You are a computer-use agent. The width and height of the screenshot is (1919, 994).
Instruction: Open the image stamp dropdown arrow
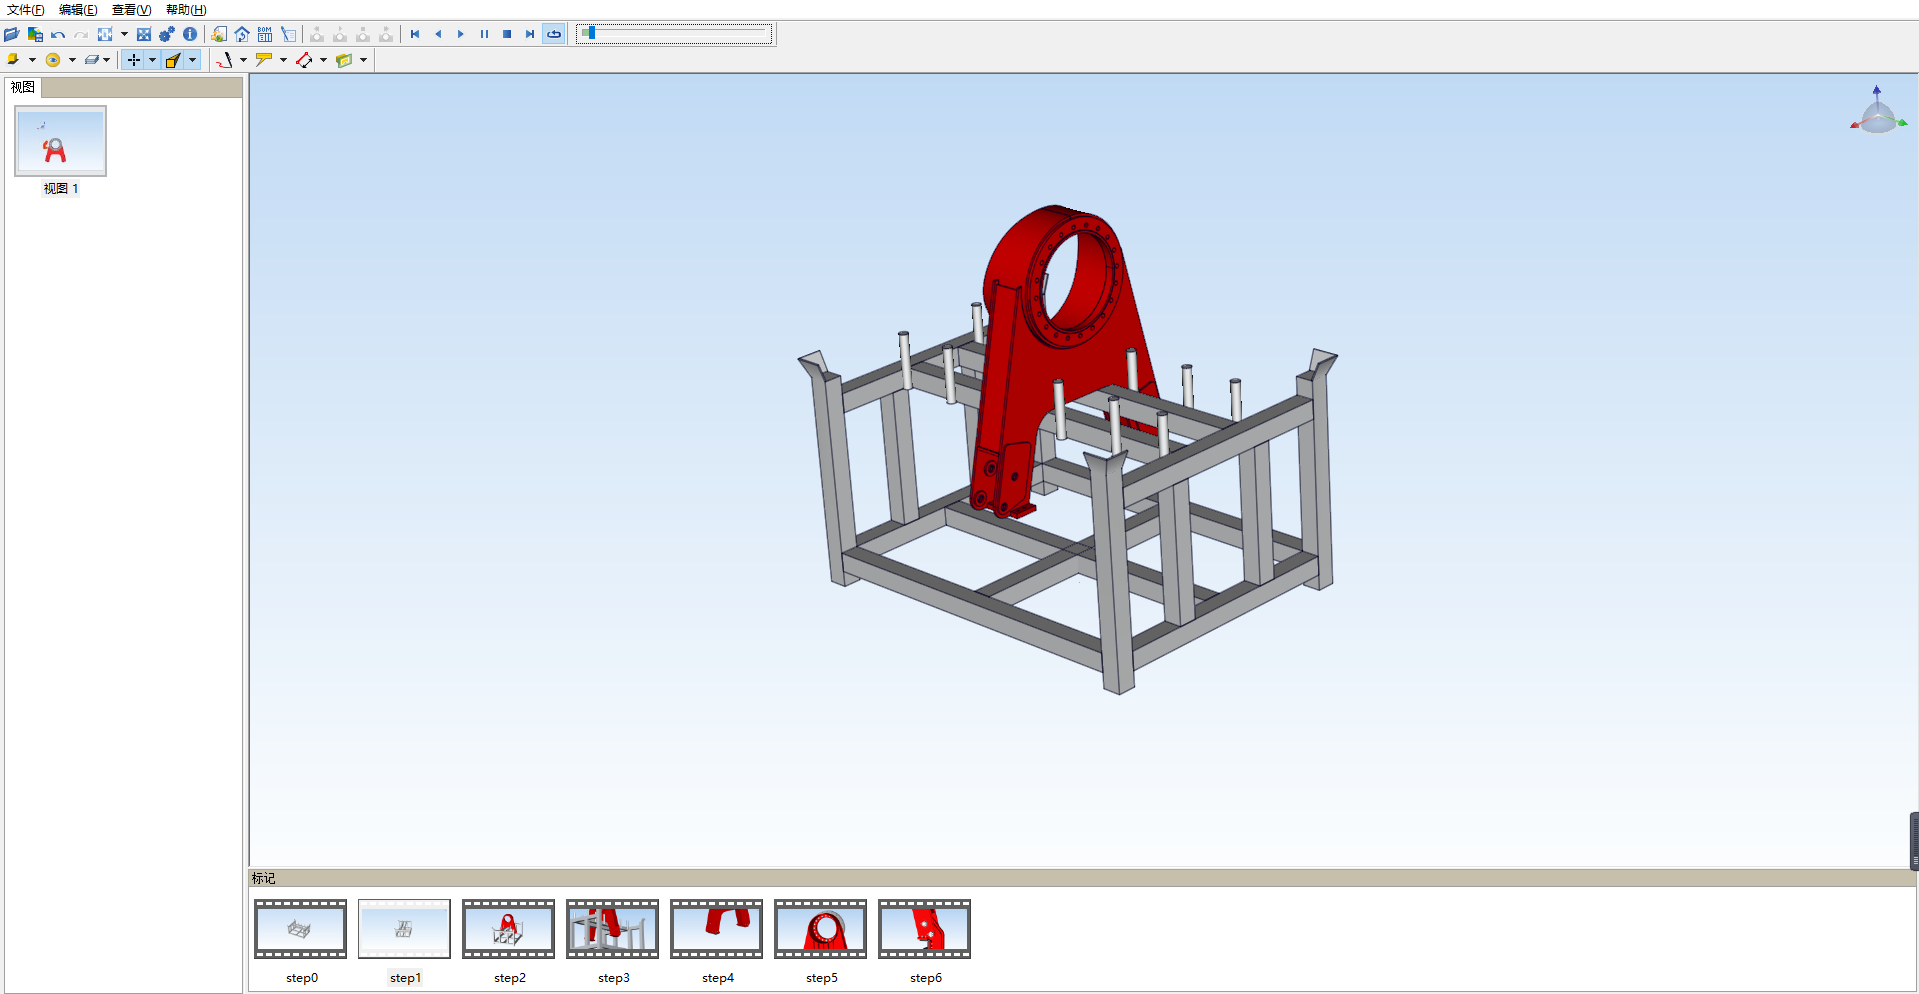[x=363, y=60]
